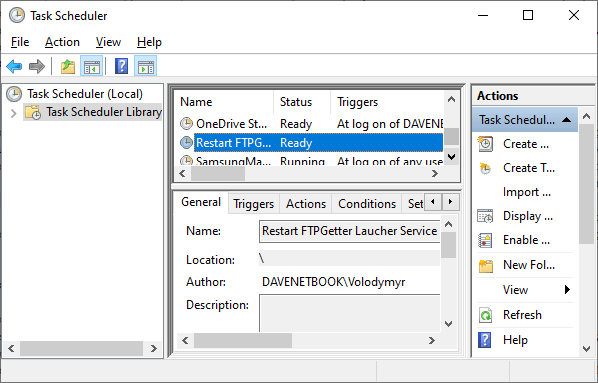Switch to the partially visible Settings tab
Image resolution: width=598 pixels, height=383 pixels.
click(x=413, y=204)
